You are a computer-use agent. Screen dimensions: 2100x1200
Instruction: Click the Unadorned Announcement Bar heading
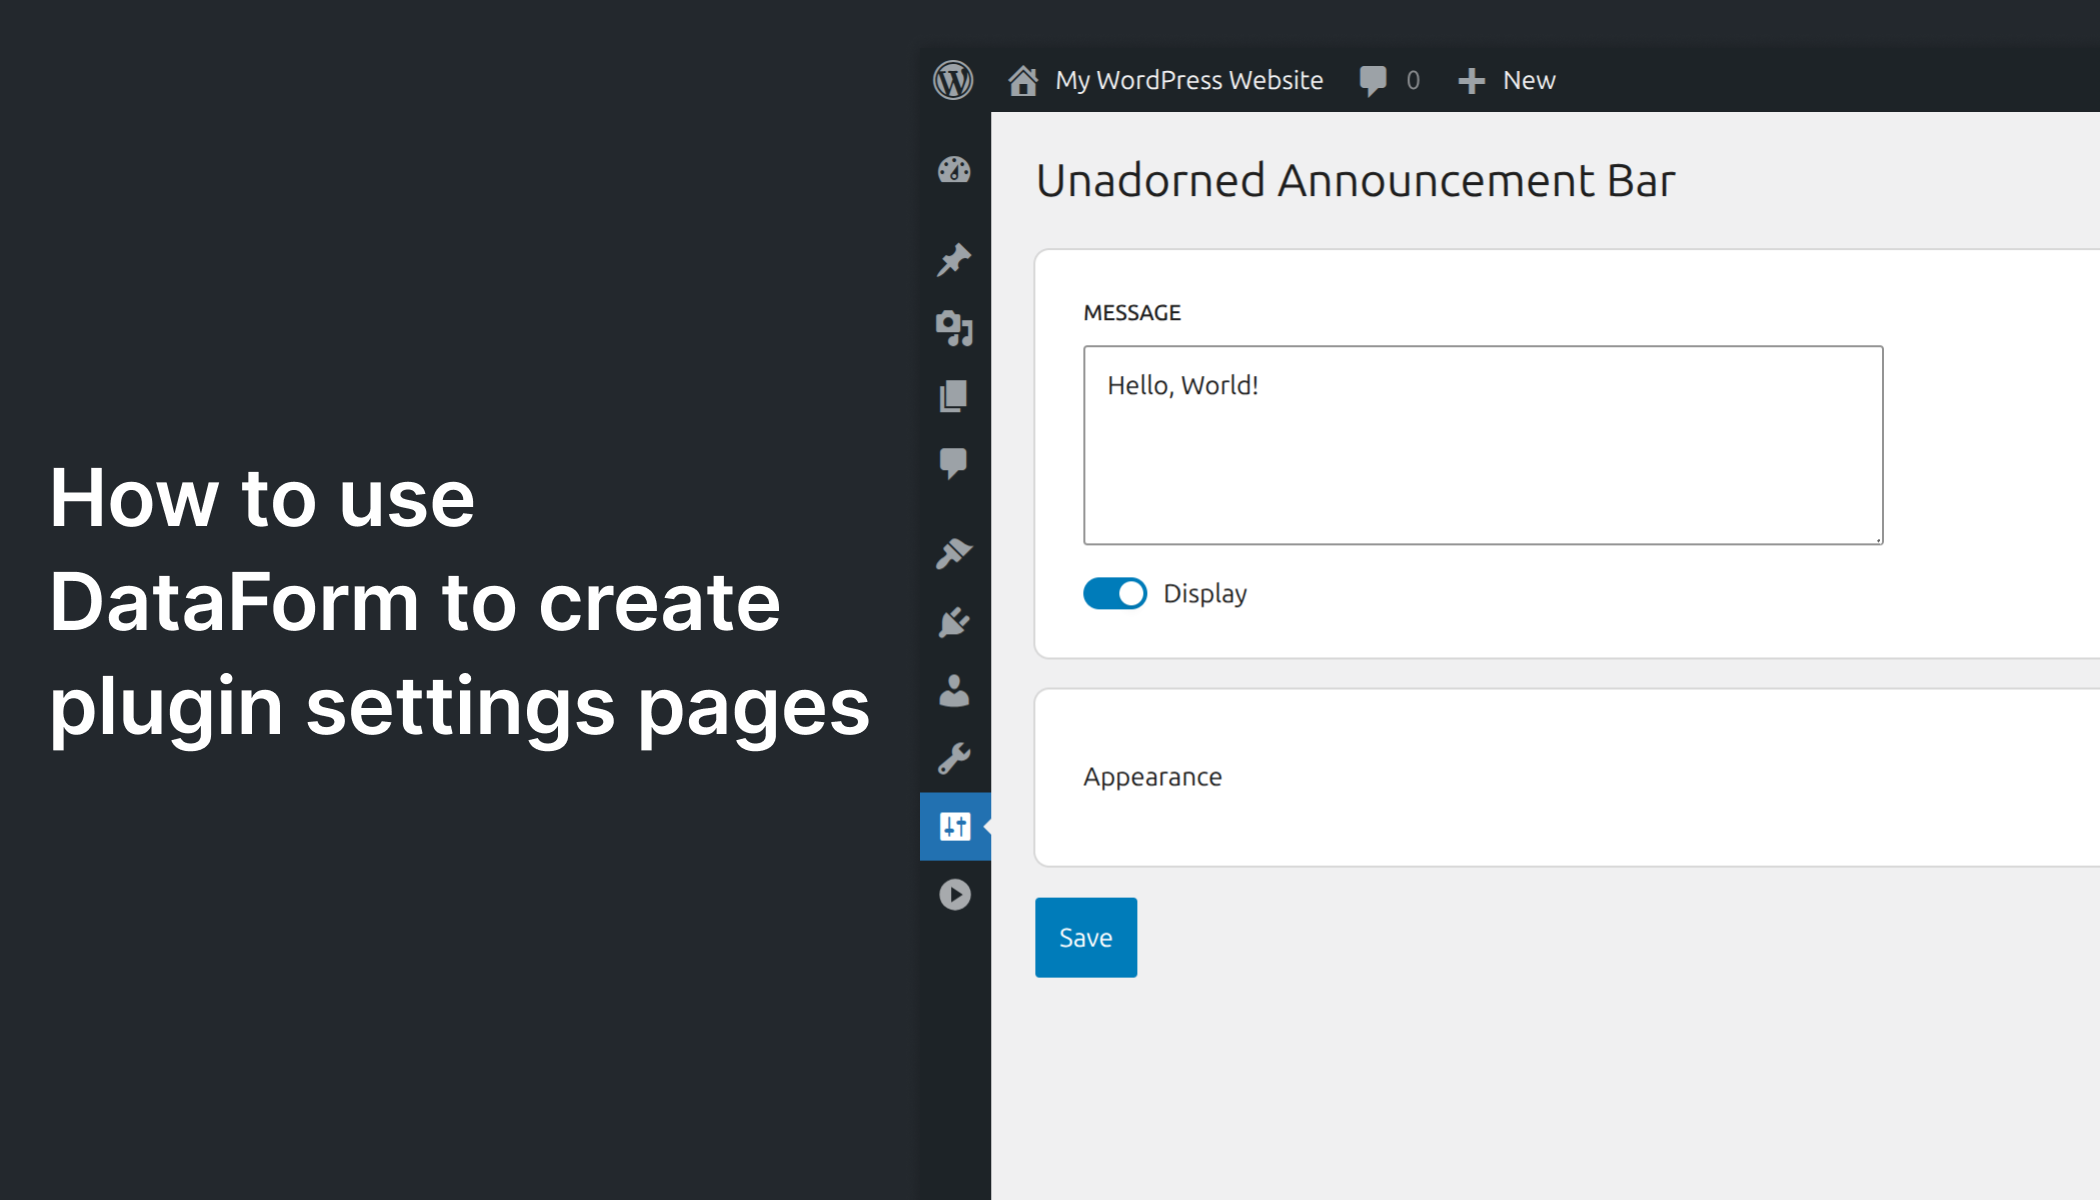point(1355,181)
